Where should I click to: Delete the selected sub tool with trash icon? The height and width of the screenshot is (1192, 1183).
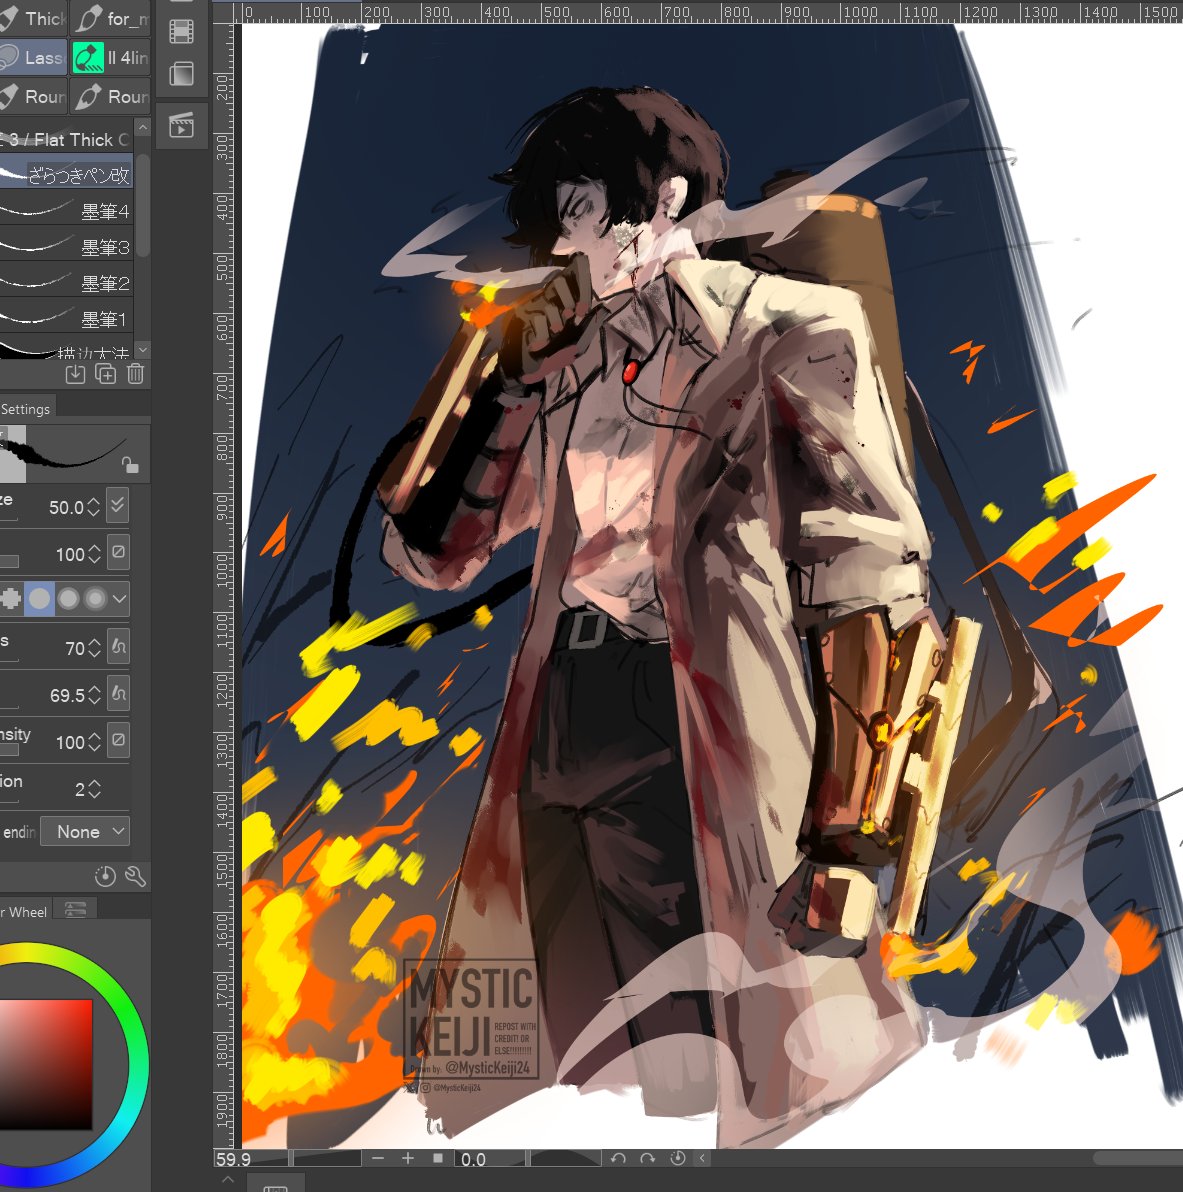pyautogui.click(x=135, y=373)
